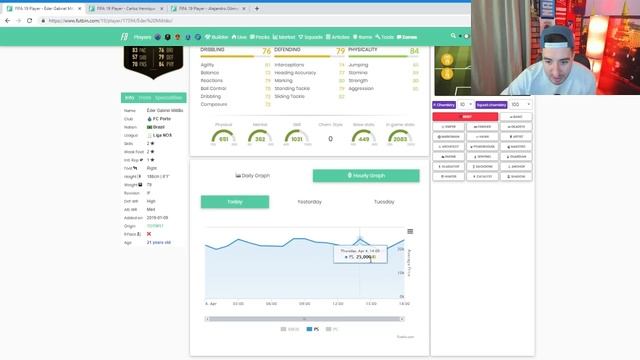Apply the Sniper chemistry style
Screen dimensions: 640x360
point(448,127)
